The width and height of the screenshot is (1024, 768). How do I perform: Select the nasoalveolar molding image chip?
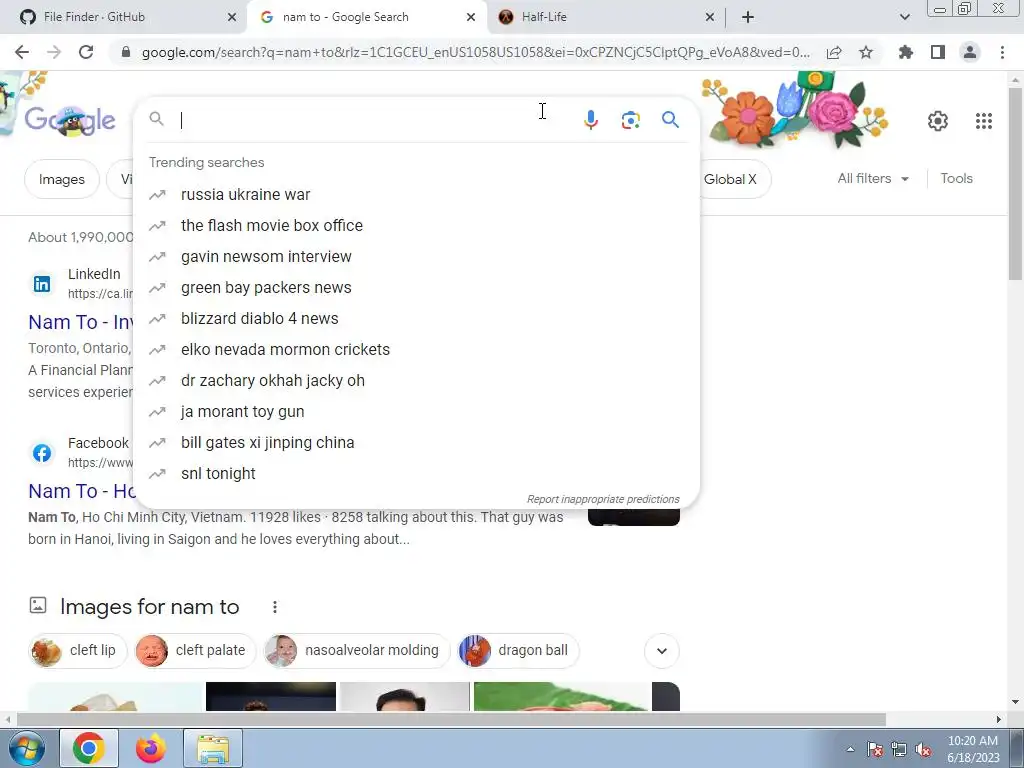(x=357, y=650)
